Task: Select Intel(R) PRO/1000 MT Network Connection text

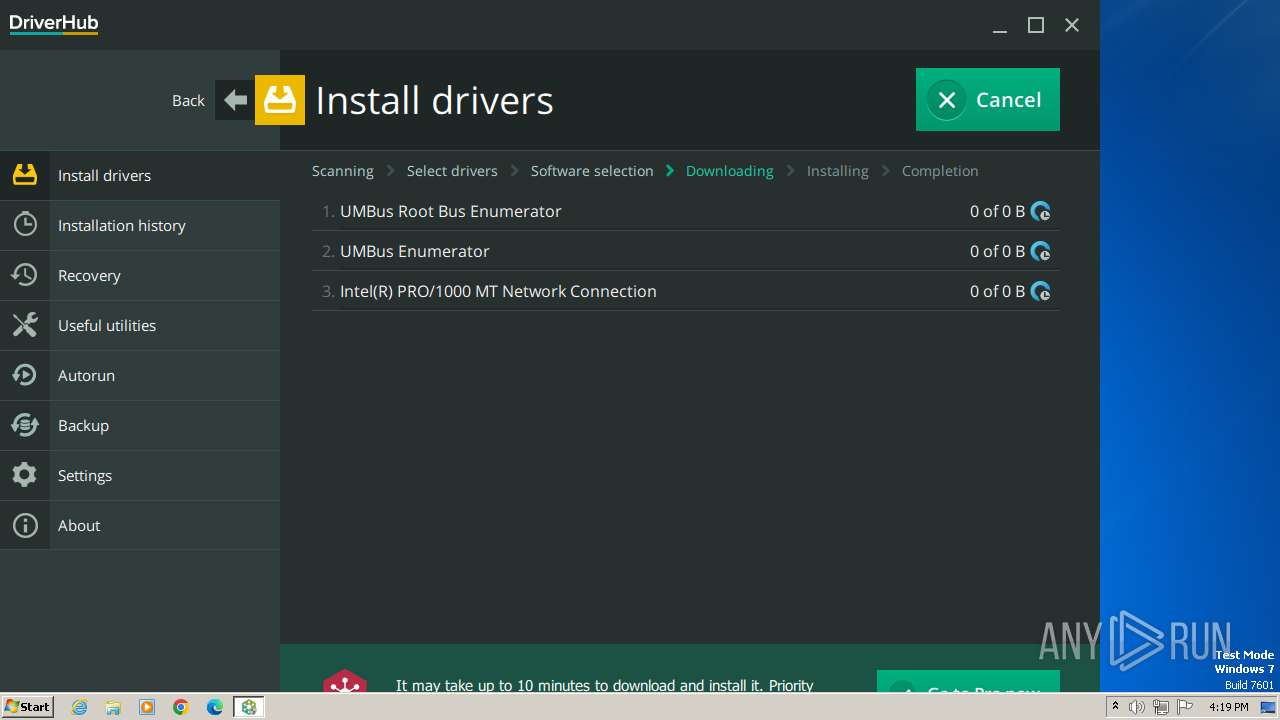Action: (x=498, y=291)
